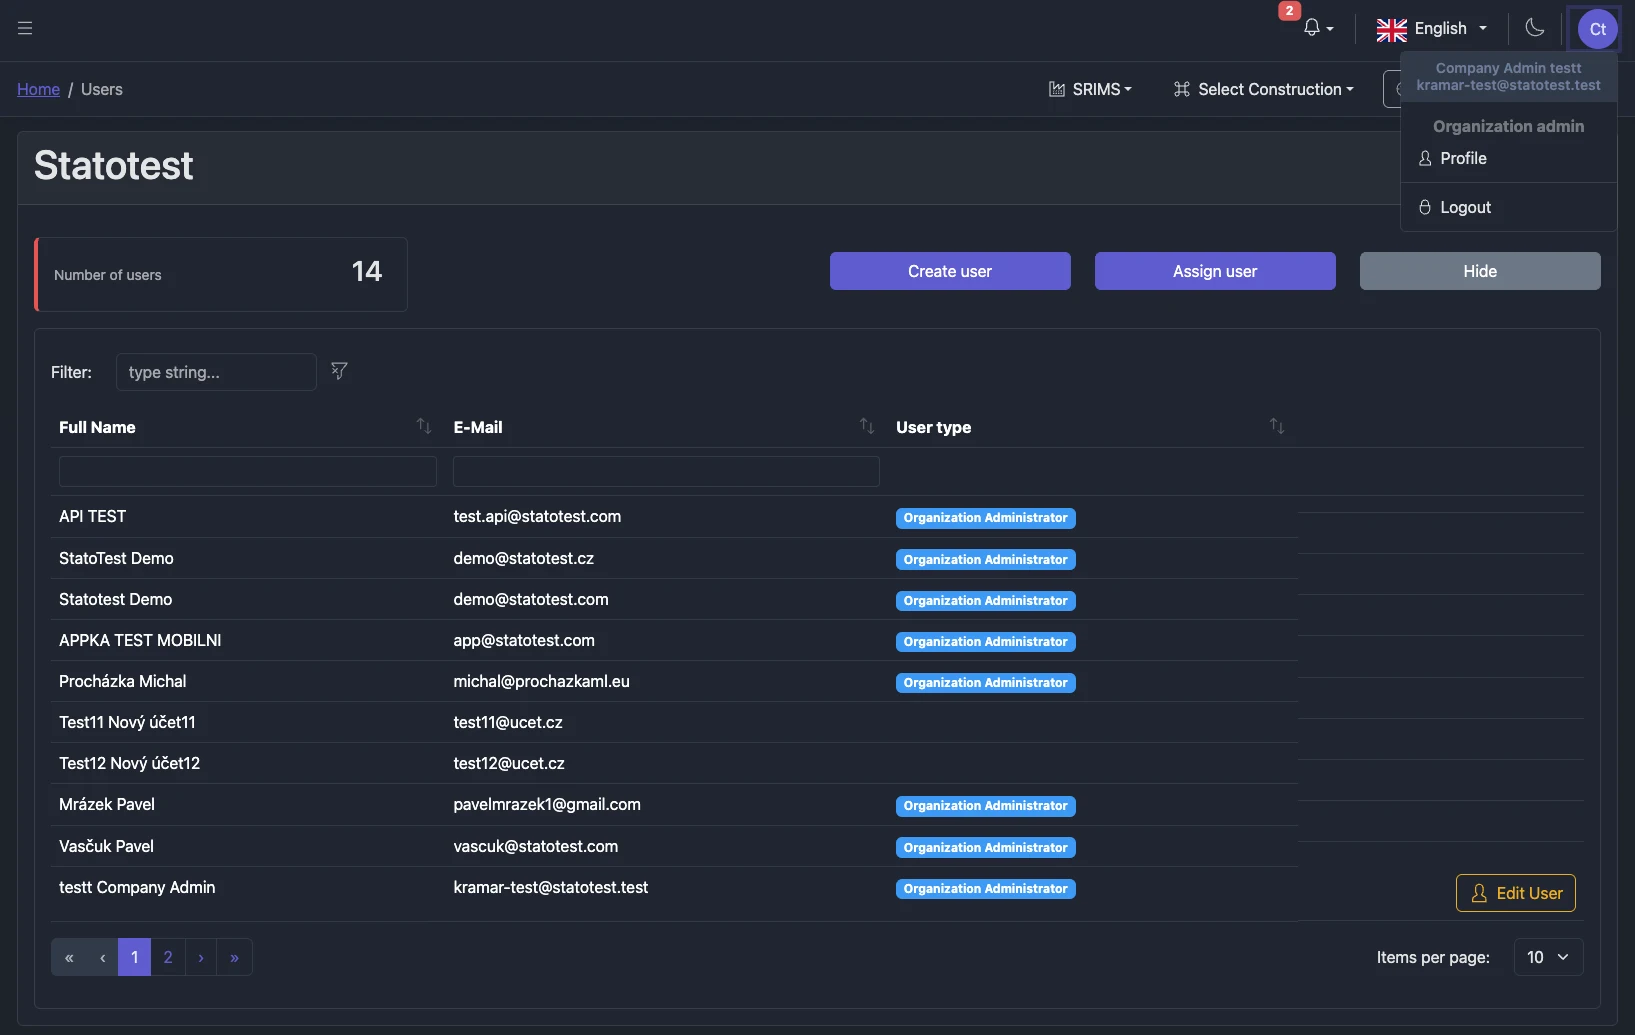This screenshot has height=1035, width=1635.
Task: Open the Home breadcrumb link
Action: [x=38, y=89]
